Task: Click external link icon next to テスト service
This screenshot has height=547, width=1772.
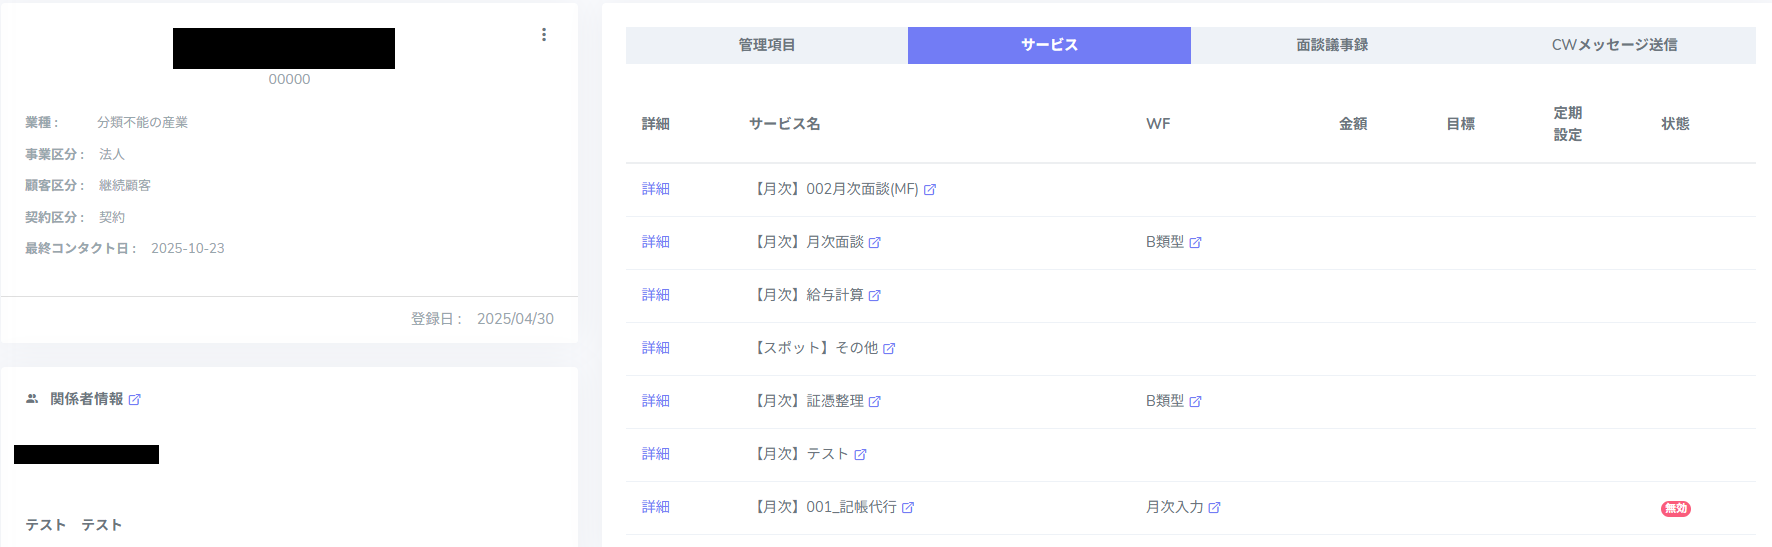Action: point(860,455)
